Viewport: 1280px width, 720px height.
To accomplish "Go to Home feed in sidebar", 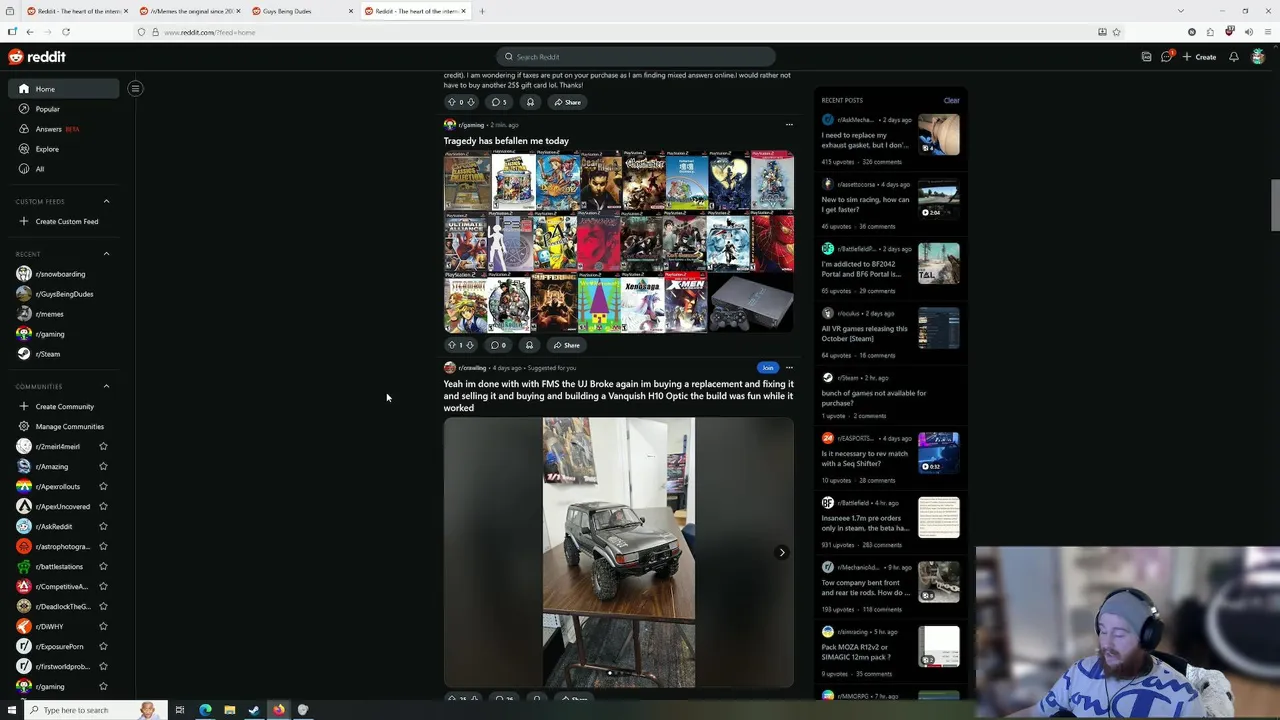I will tap(64, 89).
